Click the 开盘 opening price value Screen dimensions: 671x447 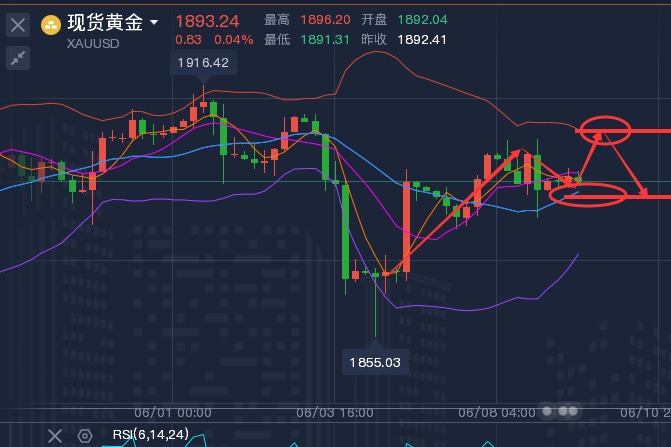(x=421, y=20)
